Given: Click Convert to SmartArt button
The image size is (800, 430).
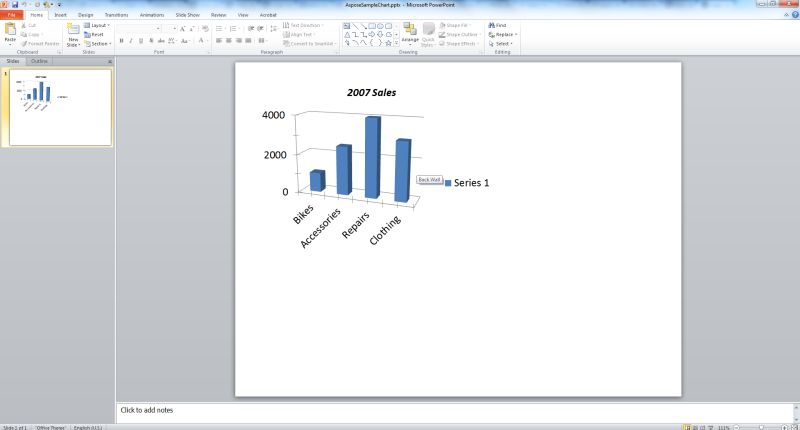Looking at the screenshot, I should coord(310,44).
